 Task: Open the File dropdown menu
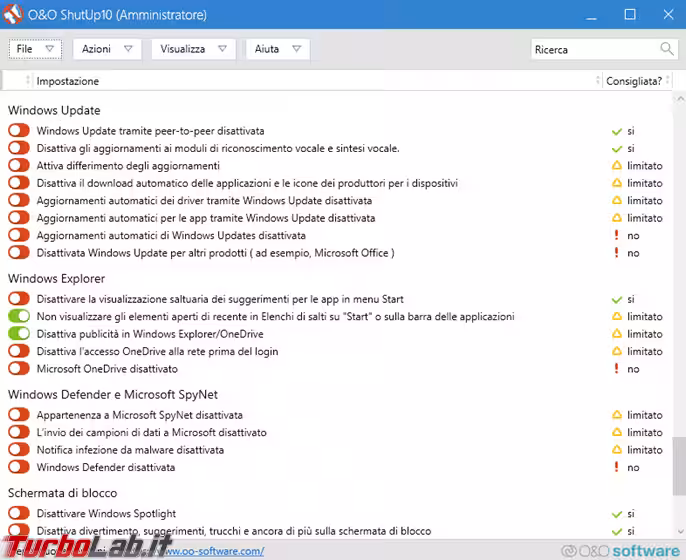pos(35,49)
